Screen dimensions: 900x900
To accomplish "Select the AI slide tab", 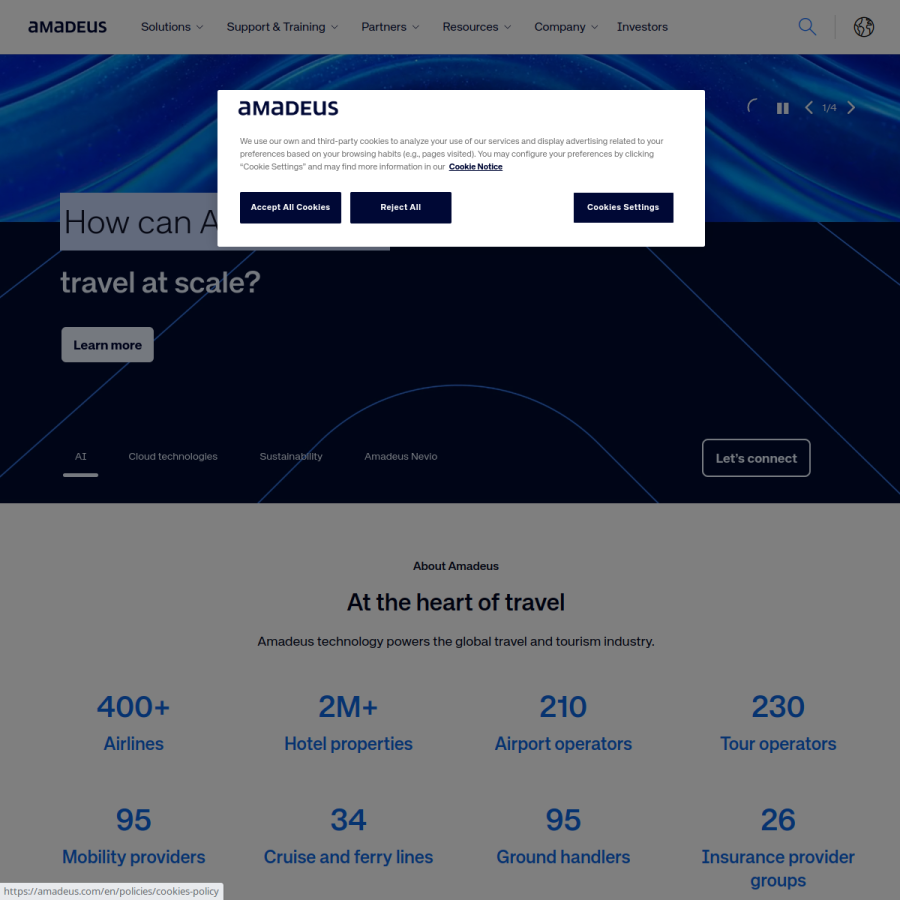I will click(x=80, y=457).
